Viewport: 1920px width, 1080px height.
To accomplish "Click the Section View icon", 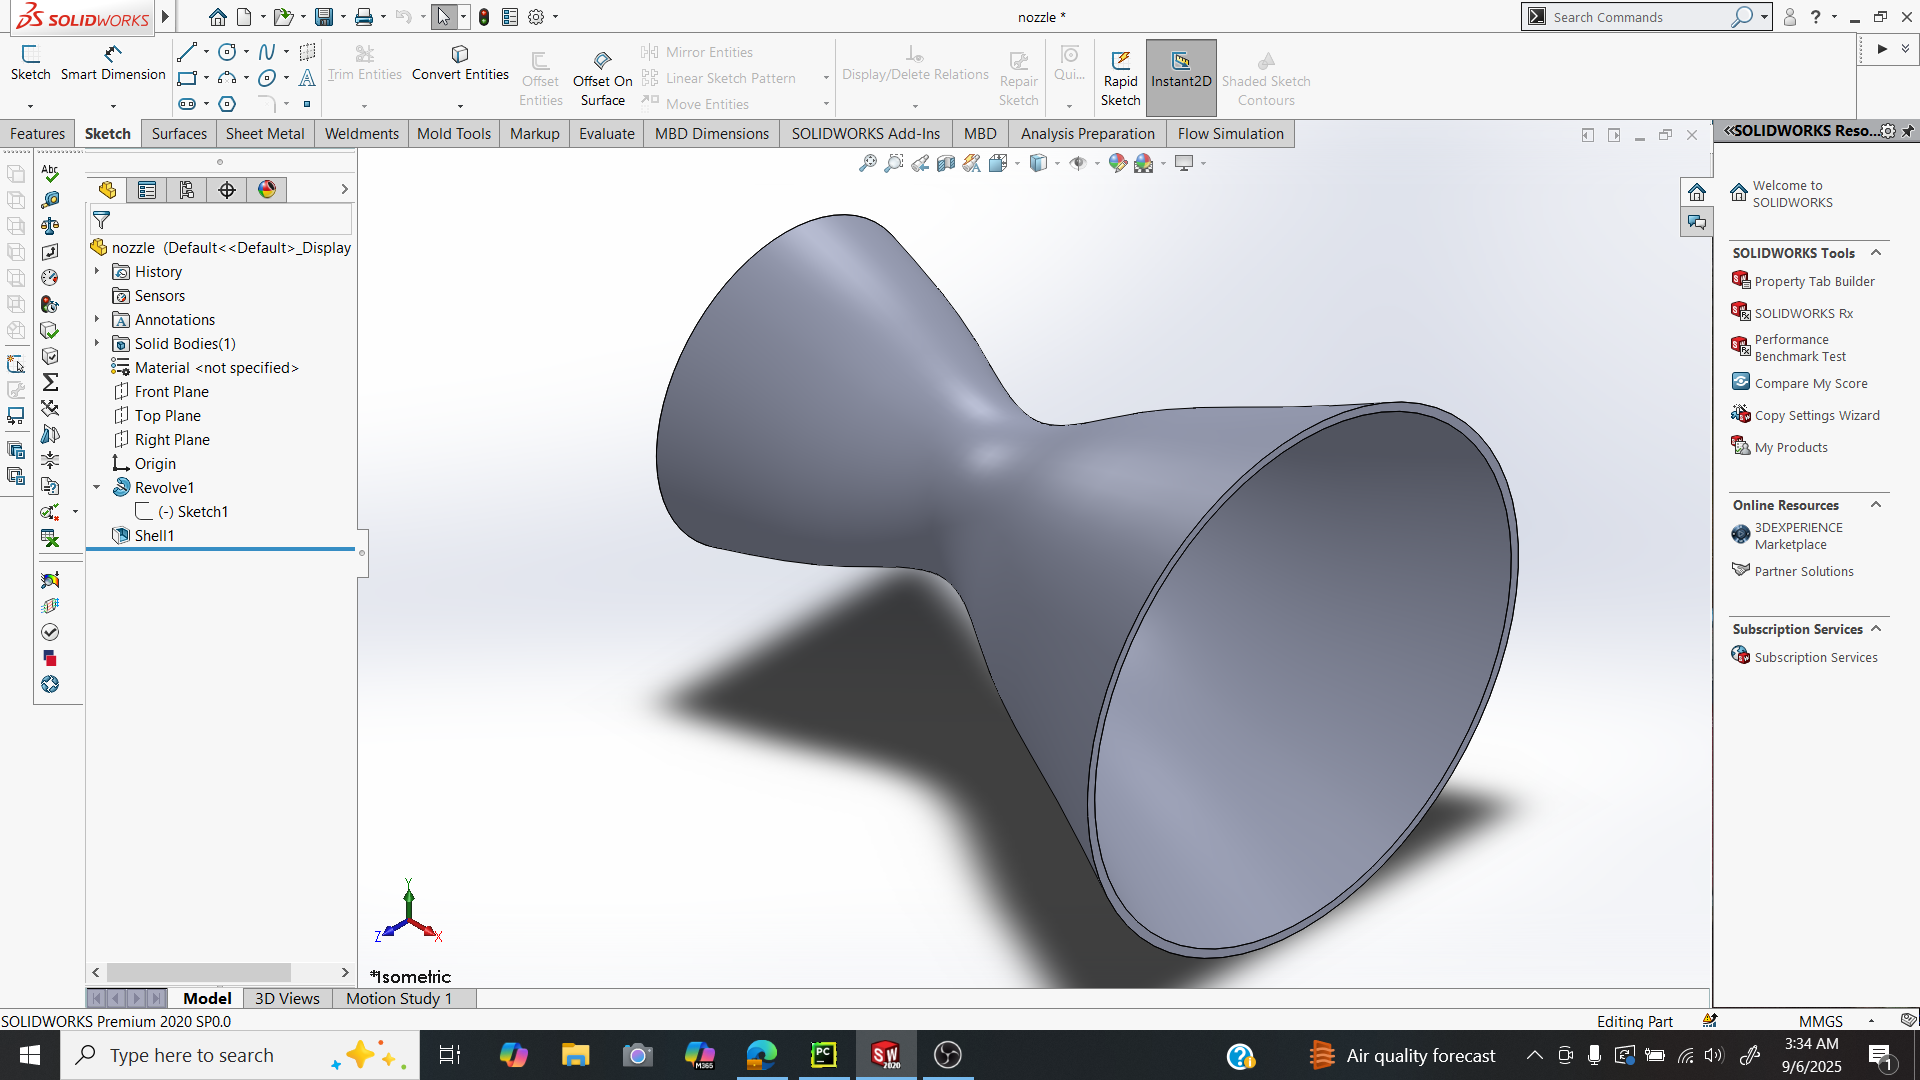I will point(945,163).
